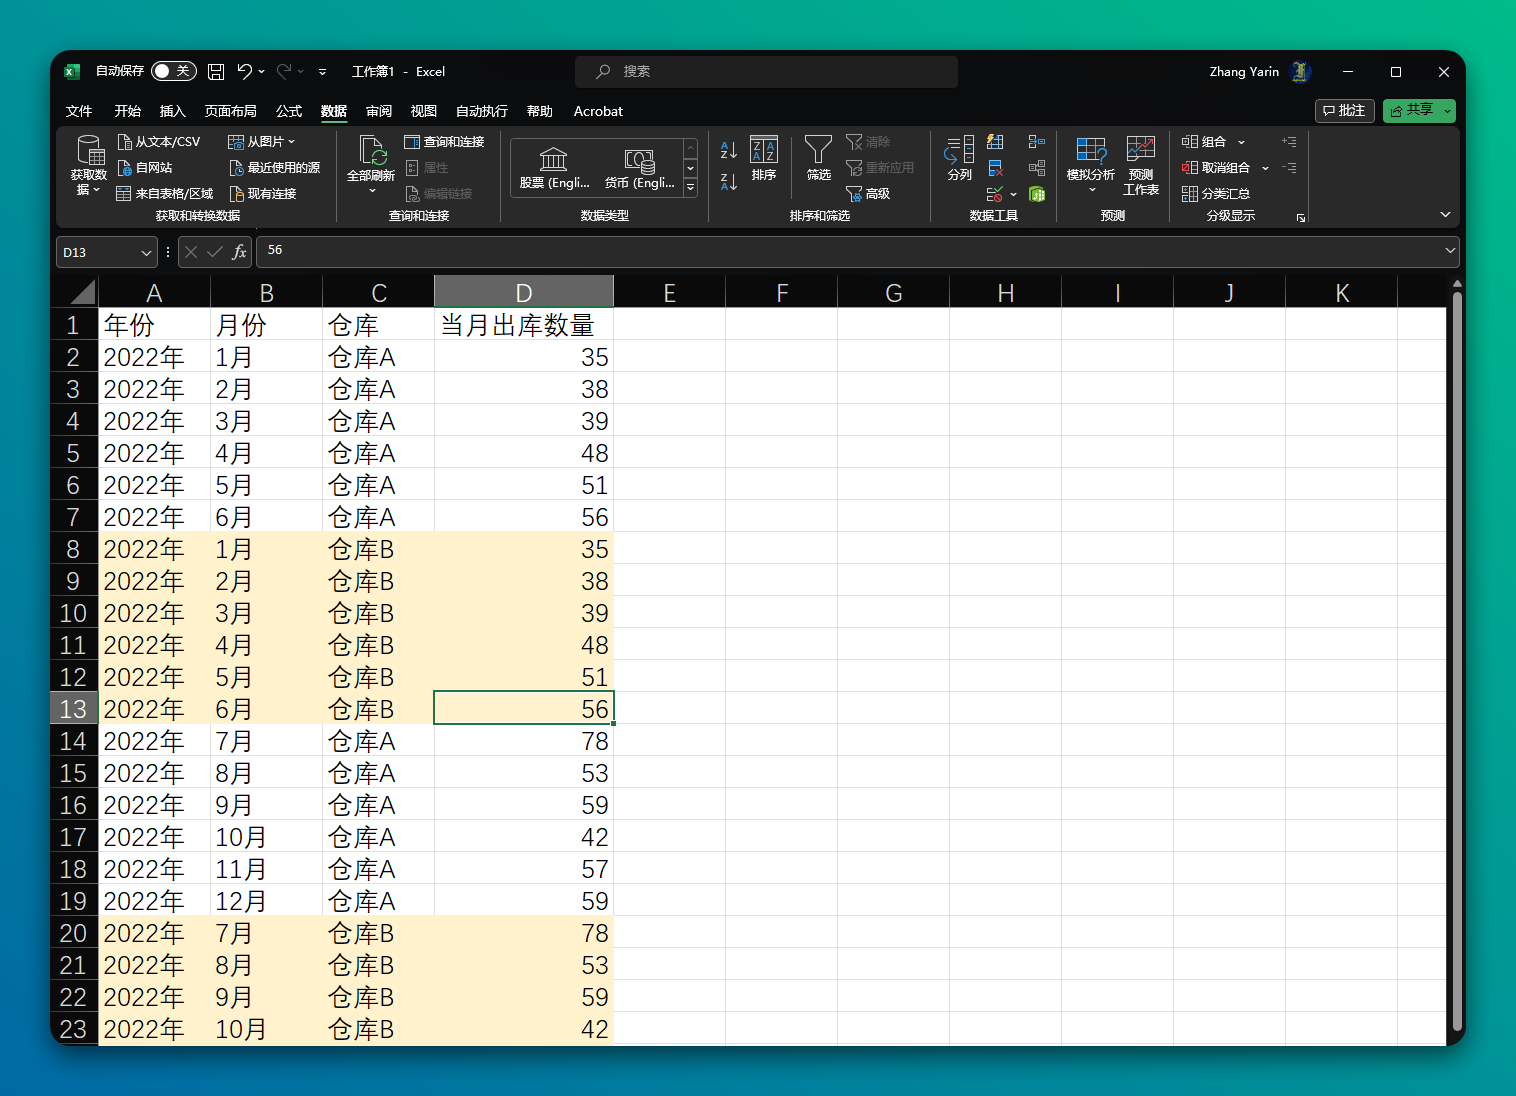
Task: Switch to Insert (插入) tab
Action: click(173, 111)
